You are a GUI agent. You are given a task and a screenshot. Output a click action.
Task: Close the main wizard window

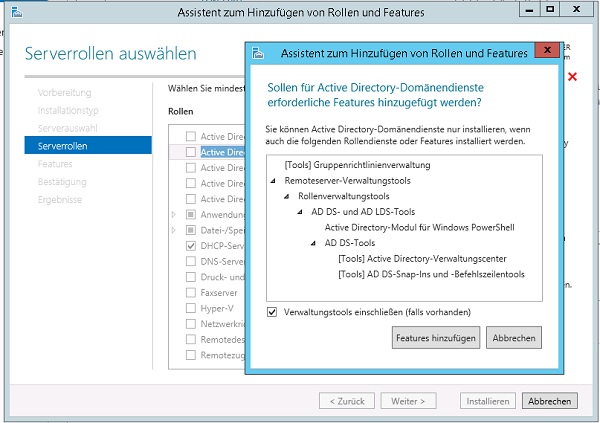coord(576,10)
